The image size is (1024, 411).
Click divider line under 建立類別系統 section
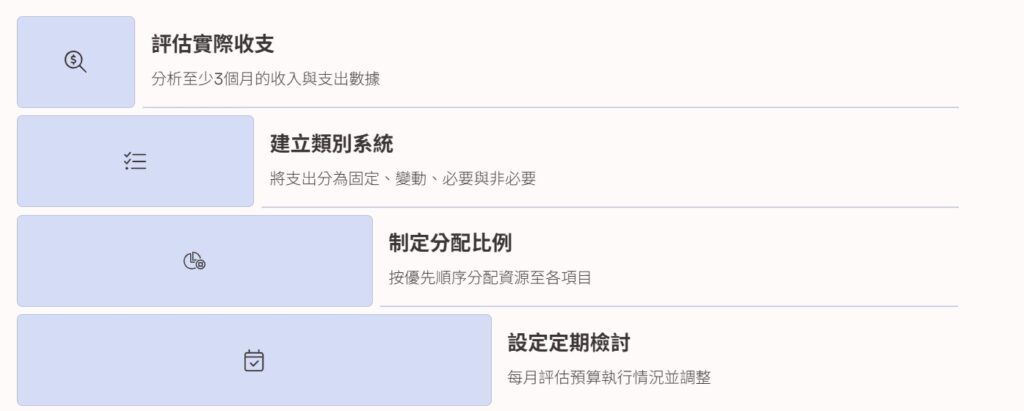coord(610,207)
